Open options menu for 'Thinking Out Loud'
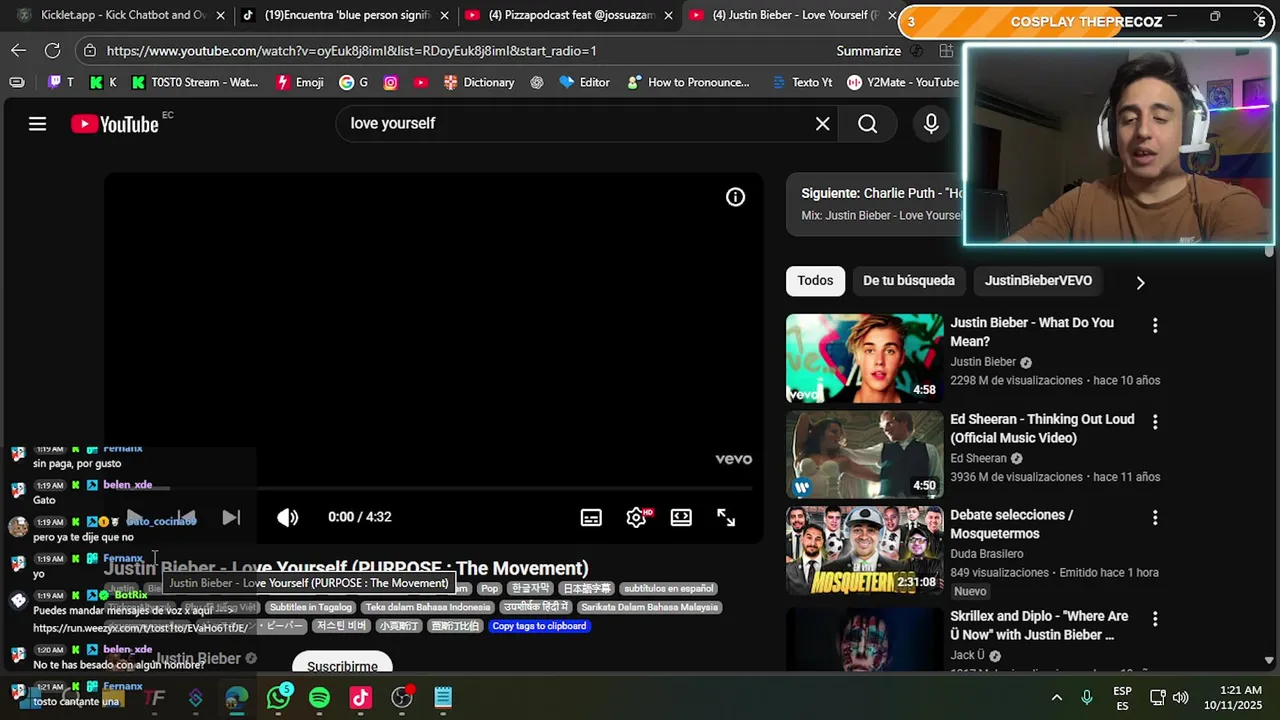1280x720 pixels. (x=1155, y=422)
